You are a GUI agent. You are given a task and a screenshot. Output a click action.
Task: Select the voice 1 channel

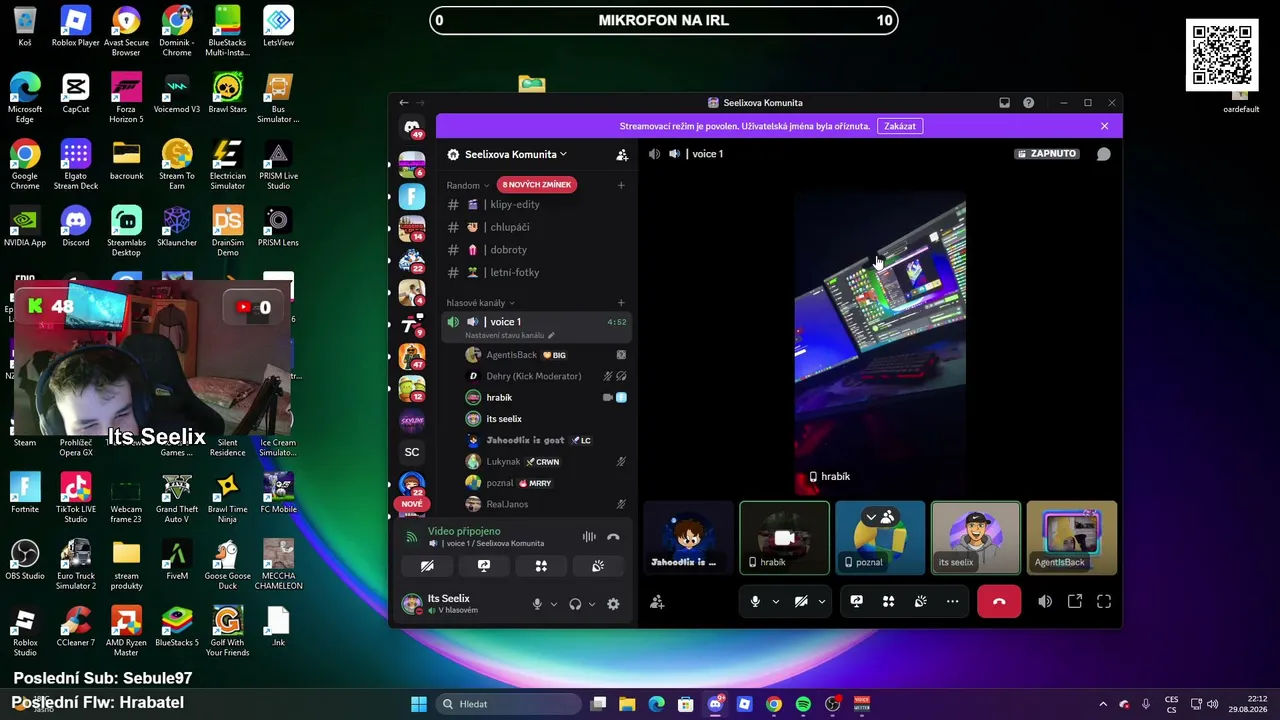pyautogui.click(x=536, y=327)
